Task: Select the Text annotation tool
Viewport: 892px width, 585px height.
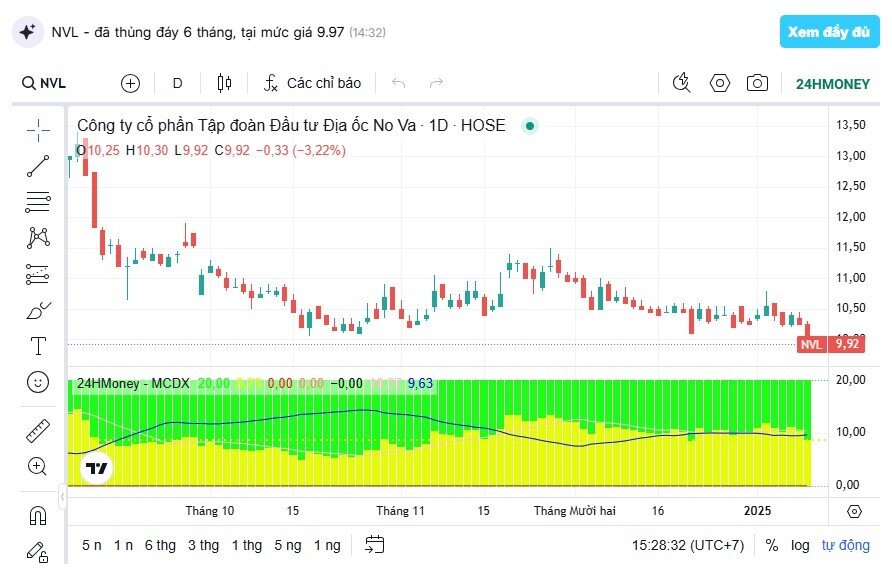Action: pos(38,346)
